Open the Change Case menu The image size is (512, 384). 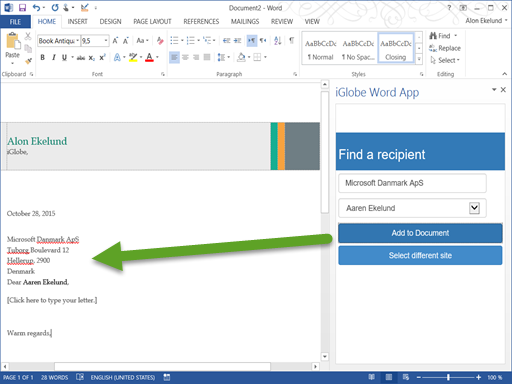(142, 41)
